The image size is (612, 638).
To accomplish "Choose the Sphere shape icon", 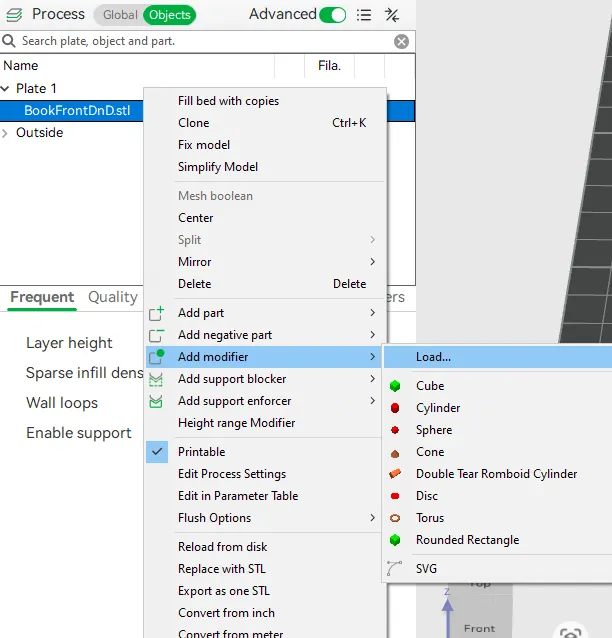I will 395,430.
